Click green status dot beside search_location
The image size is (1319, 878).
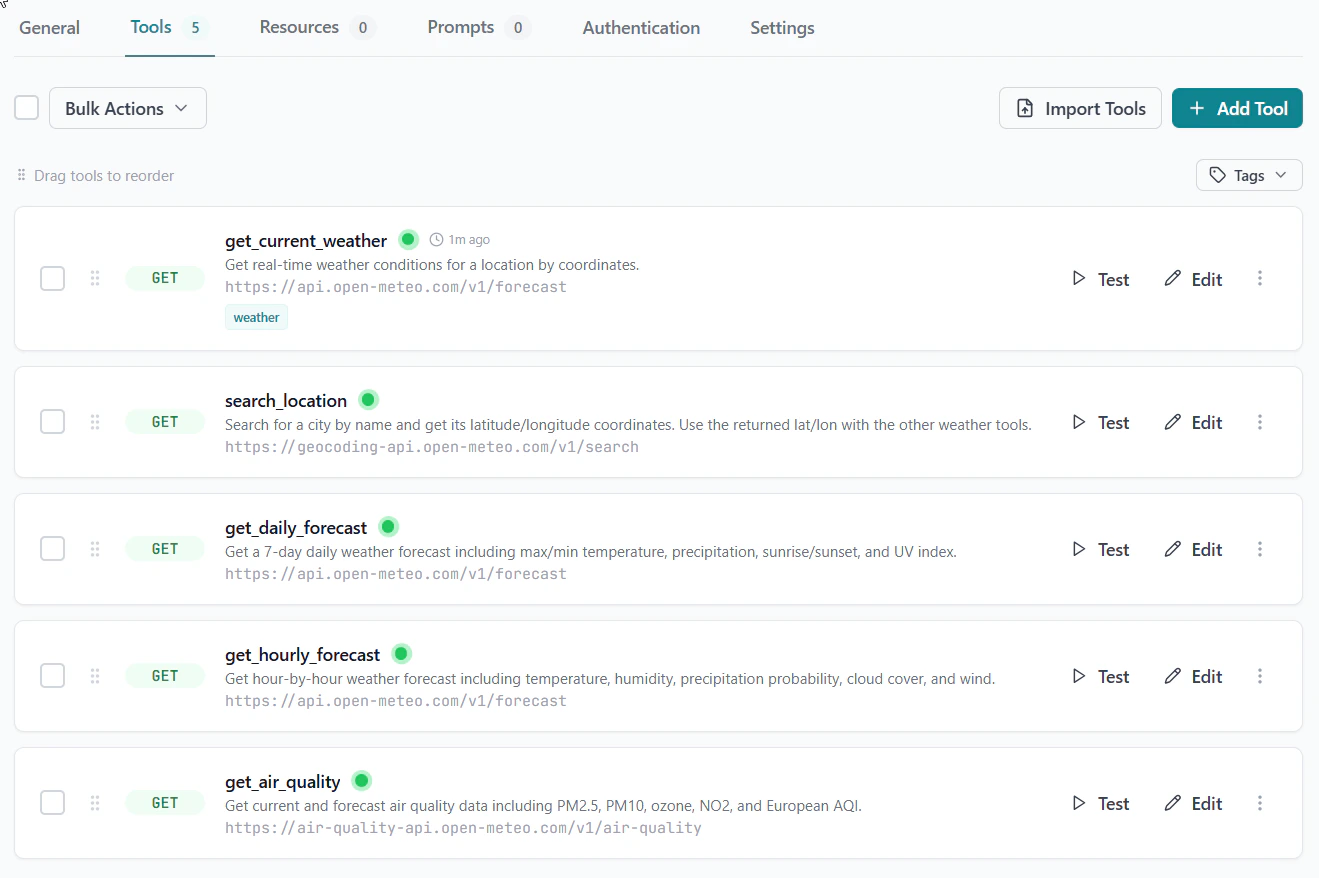pos(368,400)
